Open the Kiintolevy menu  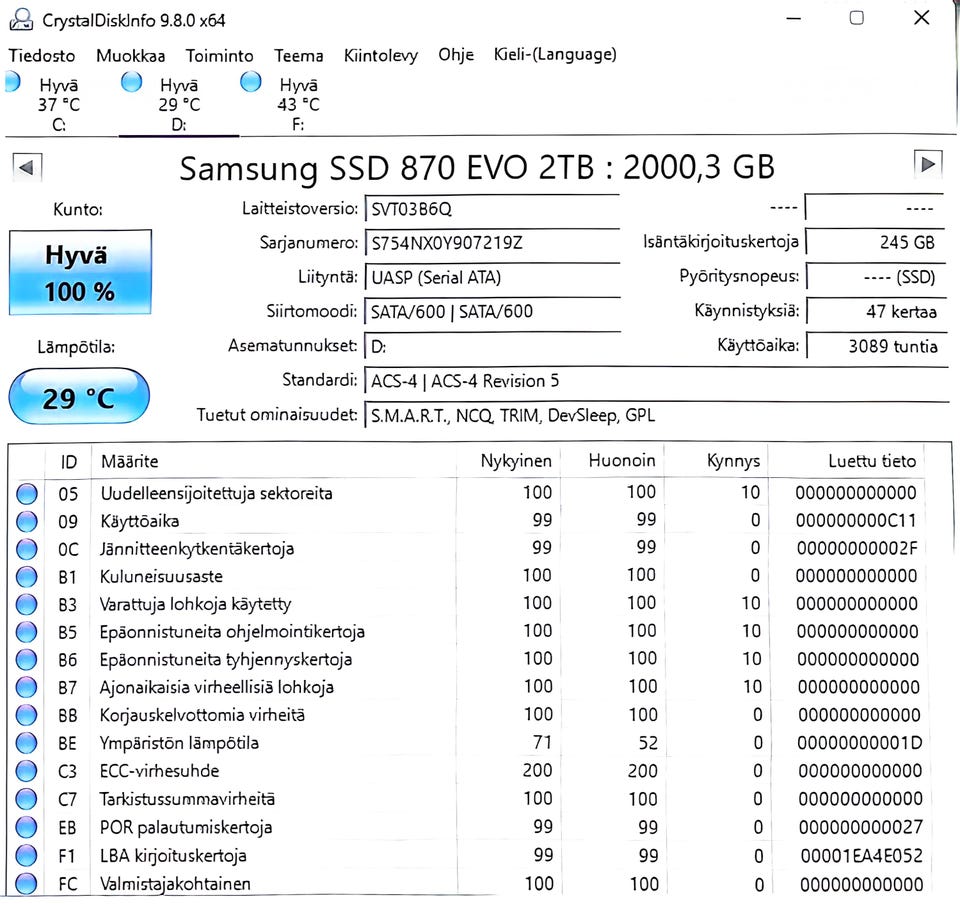[x=380, y=56]
